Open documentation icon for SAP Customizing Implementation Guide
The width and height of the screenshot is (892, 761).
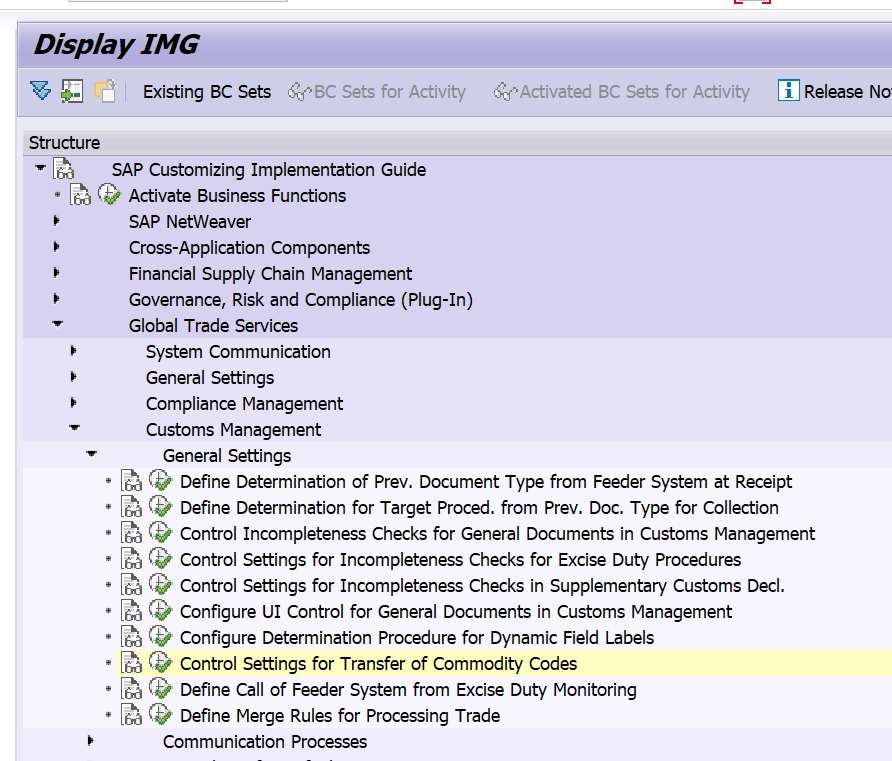point(63,169)
